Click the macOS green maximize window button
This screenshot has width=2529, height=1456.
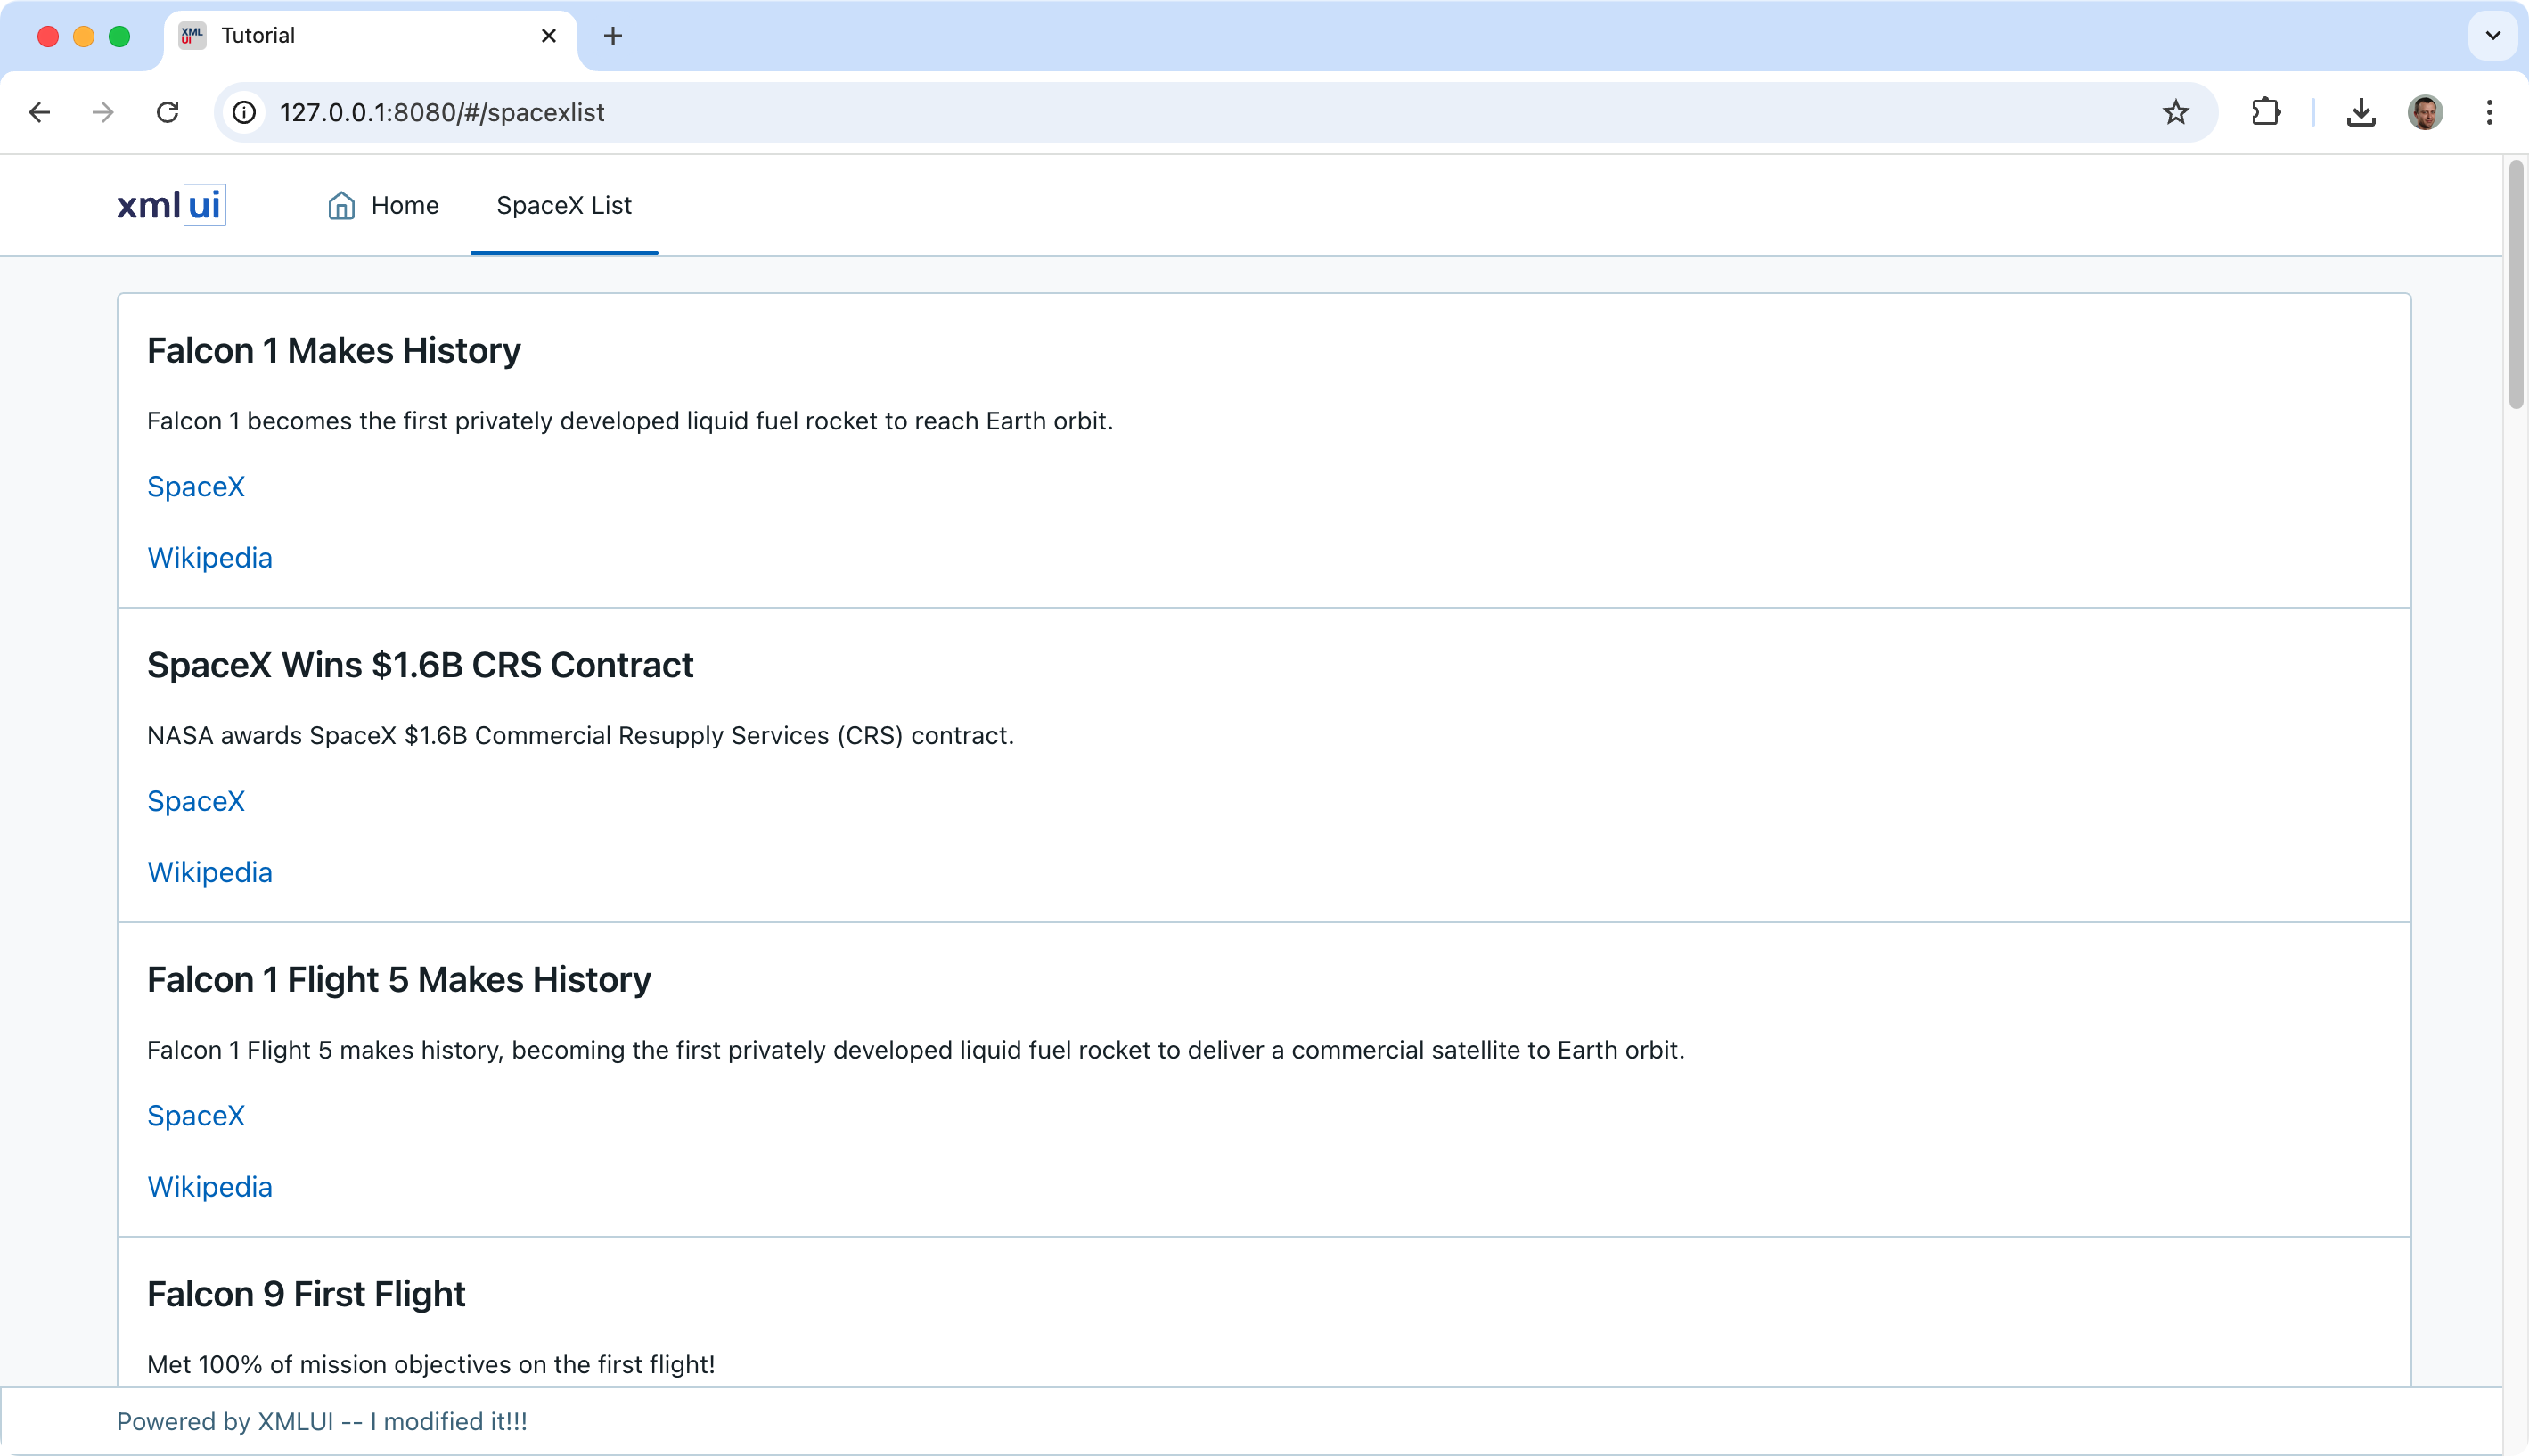click(x=119, y=36)
